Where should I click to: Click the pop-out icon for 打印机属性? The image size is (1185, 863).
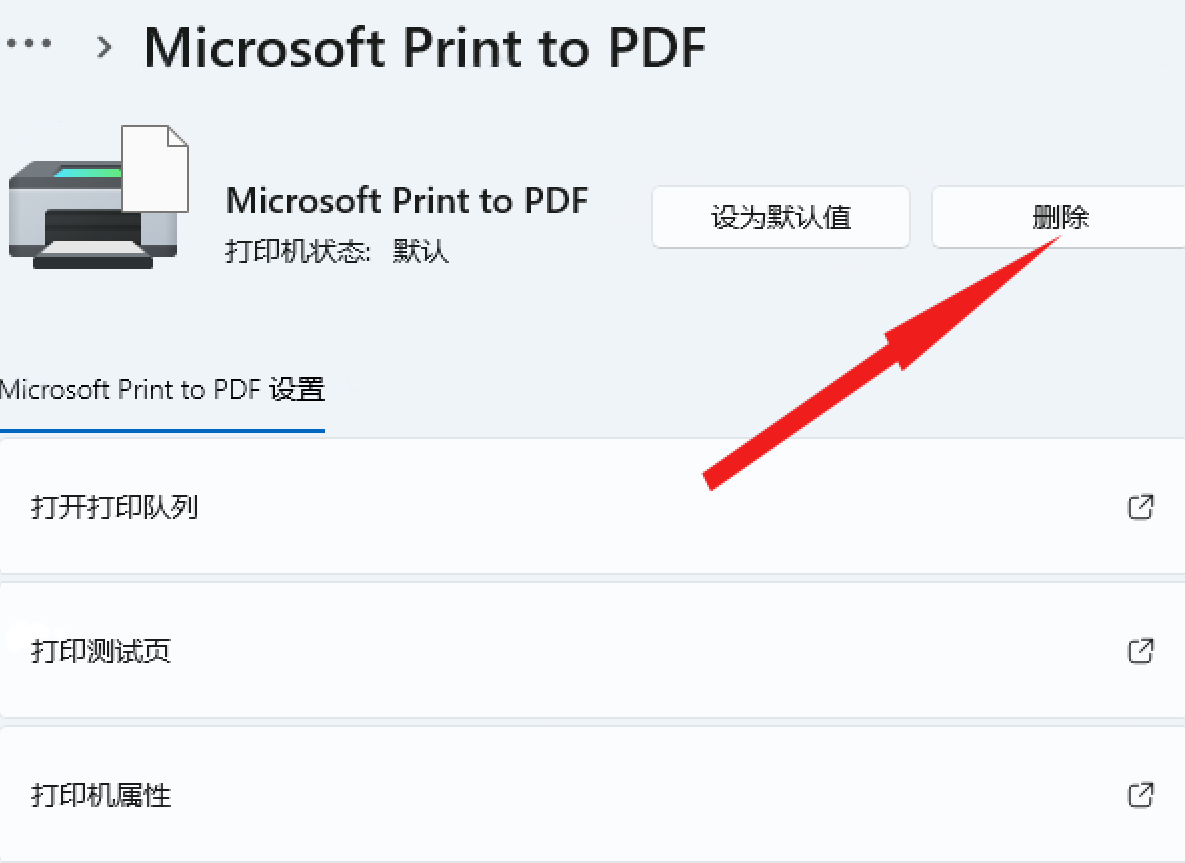(1140, 794)
